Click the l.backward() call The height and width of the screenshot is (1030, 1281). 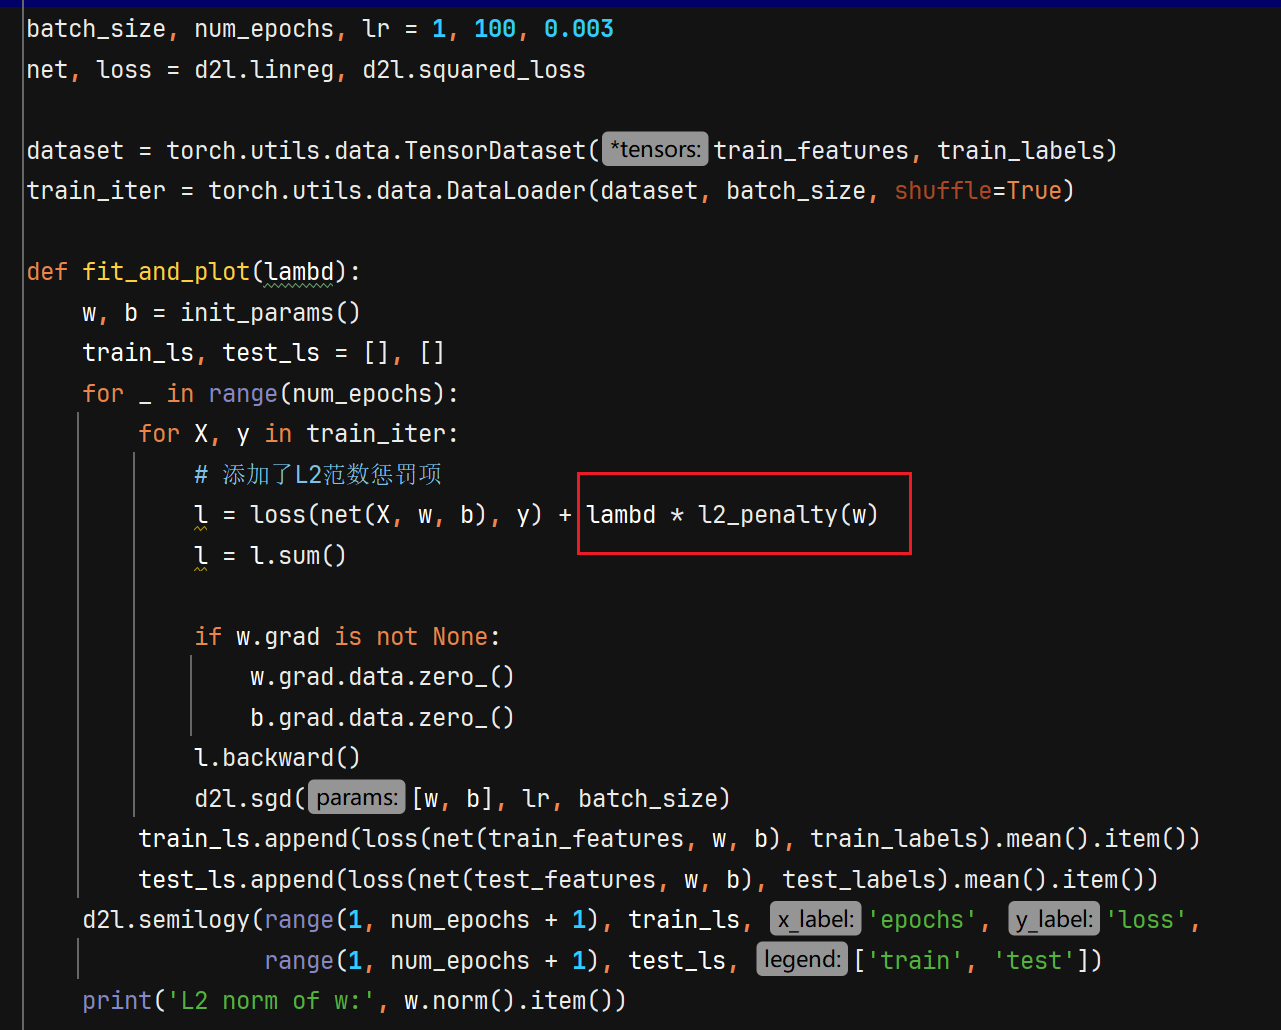pyautogui.click(x=277, y=758)
